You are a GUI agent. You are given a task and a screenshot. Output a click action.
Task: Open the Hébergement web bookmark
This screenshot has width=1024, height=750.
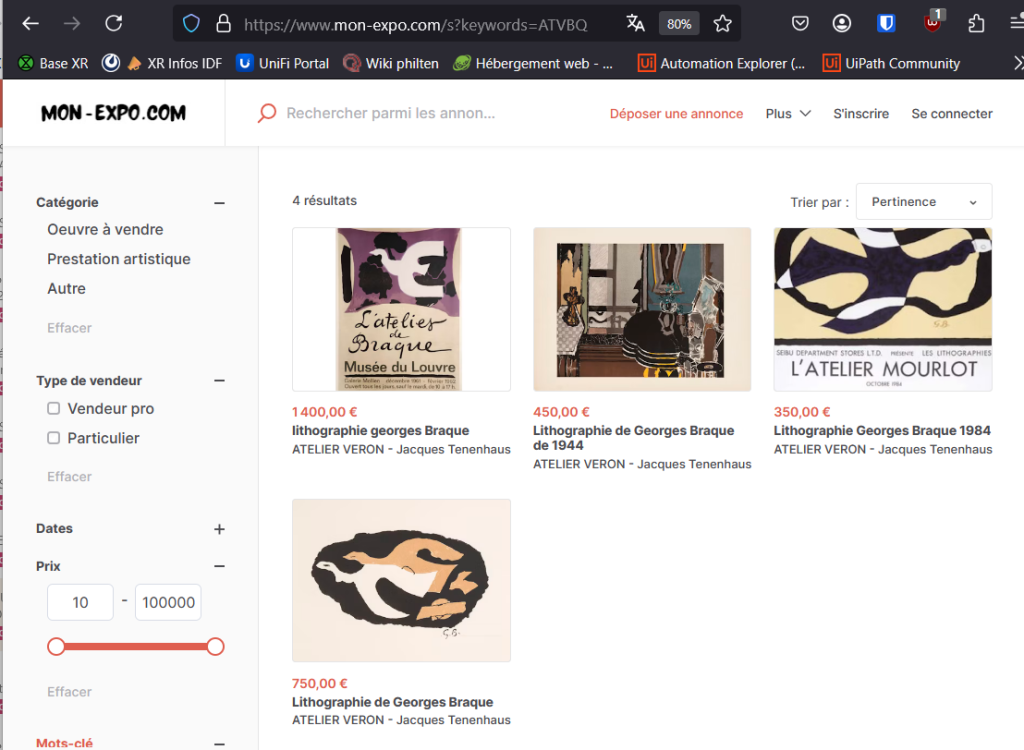click(534, 63)
